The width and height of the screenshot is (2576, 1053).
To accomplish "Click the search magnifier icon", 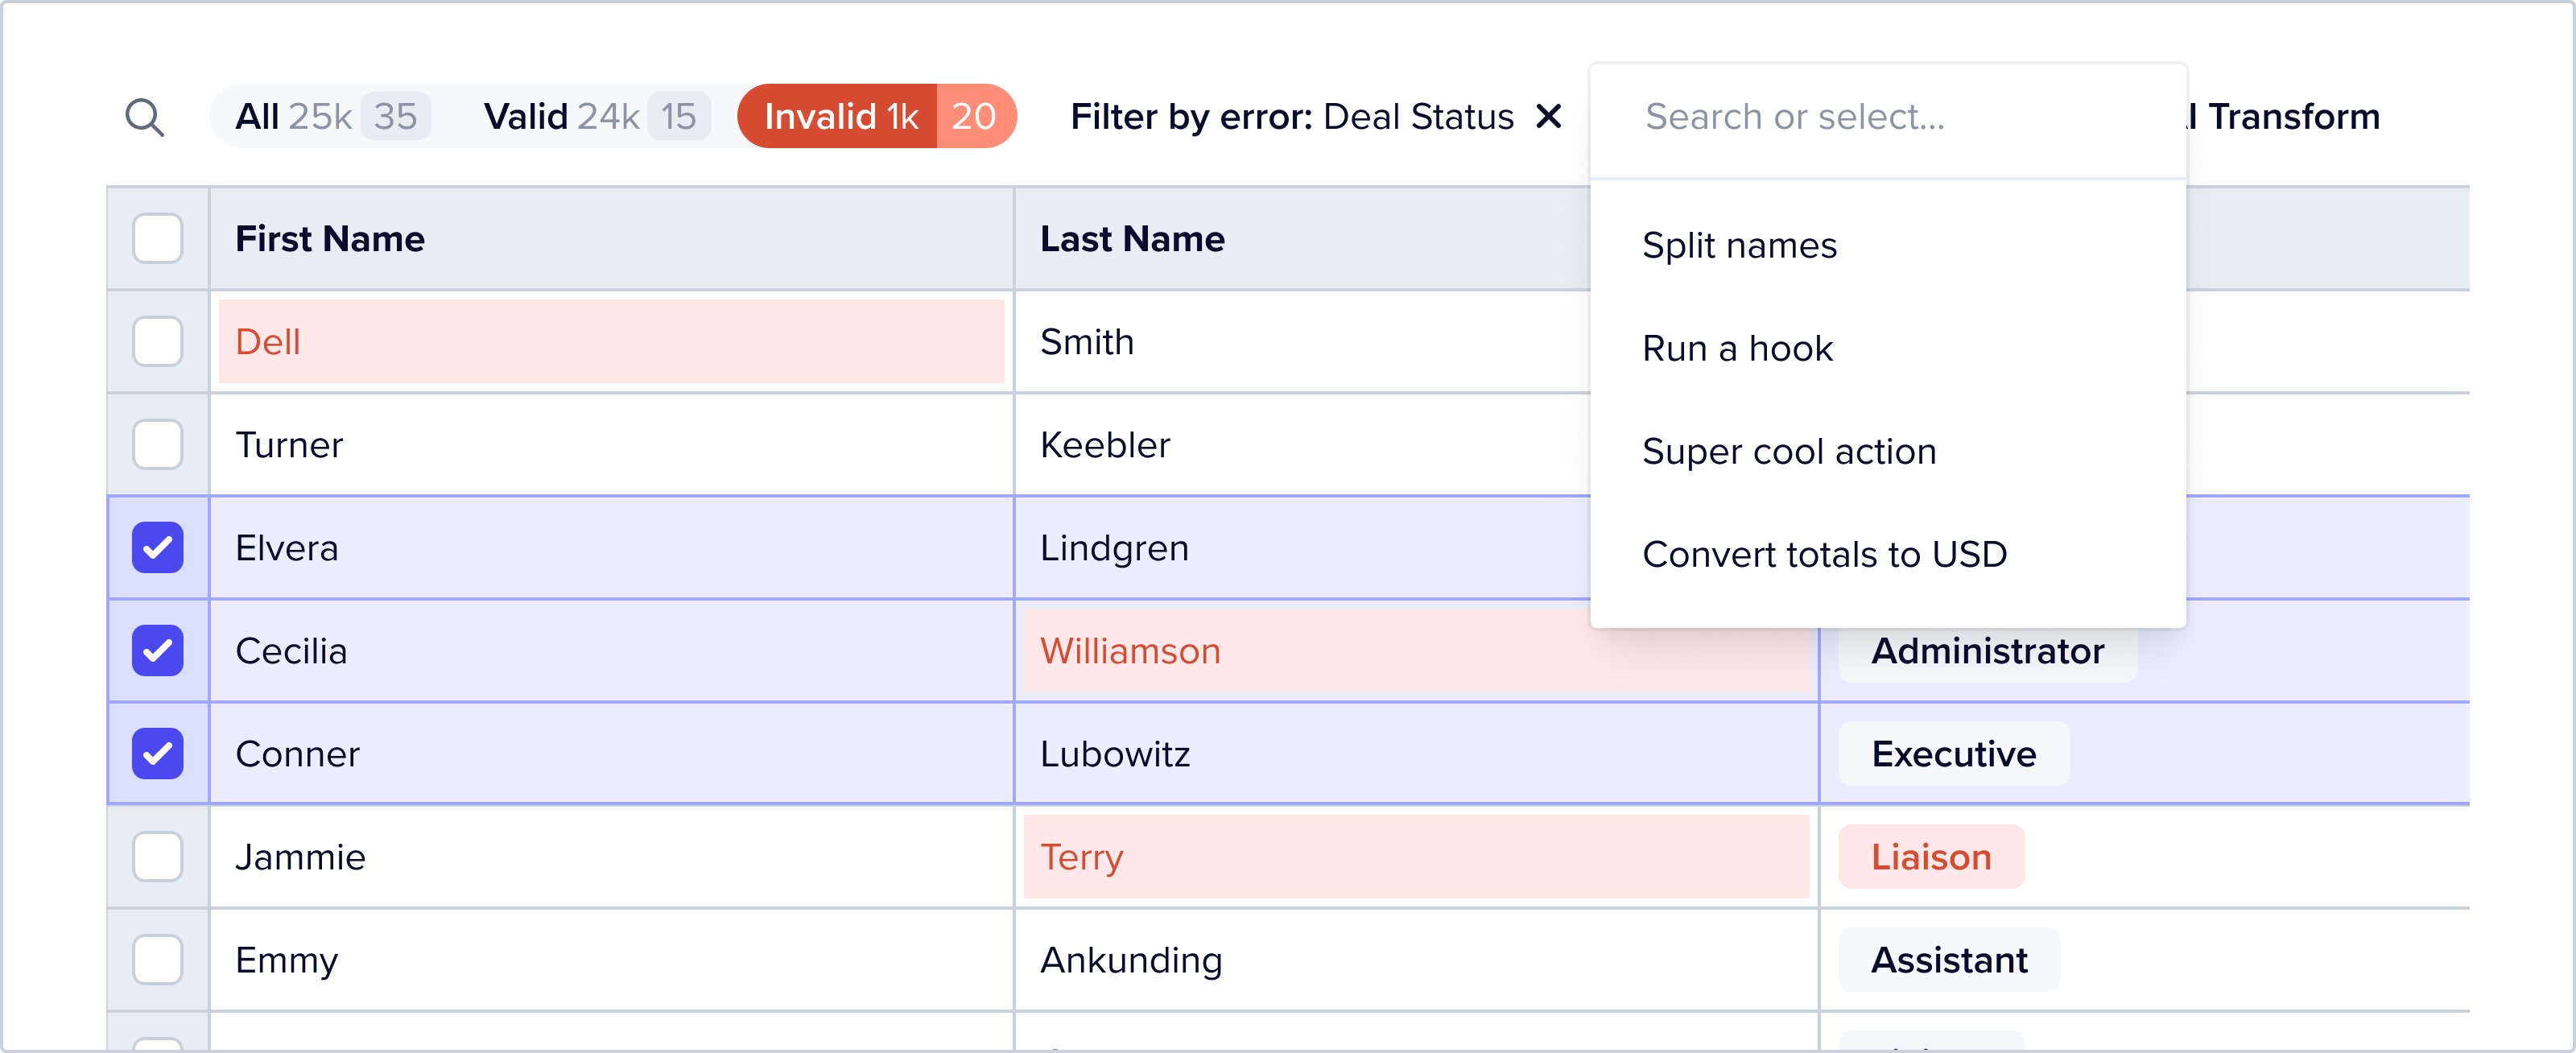I will pyautogui.click(x=144, y=117).
